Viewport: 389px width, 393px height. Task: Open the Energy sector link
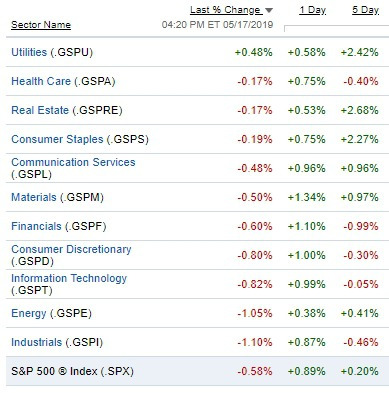[29, 313]
